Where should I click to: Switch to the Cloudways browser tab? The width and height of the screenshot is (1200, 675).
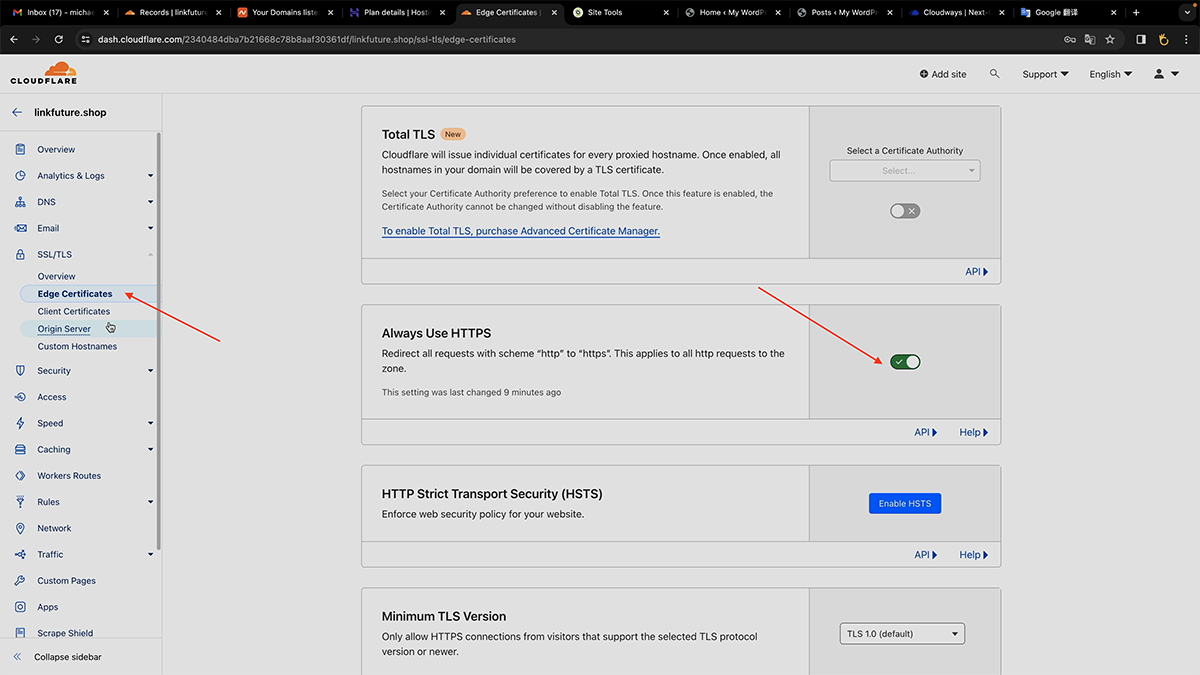[959, 13]
